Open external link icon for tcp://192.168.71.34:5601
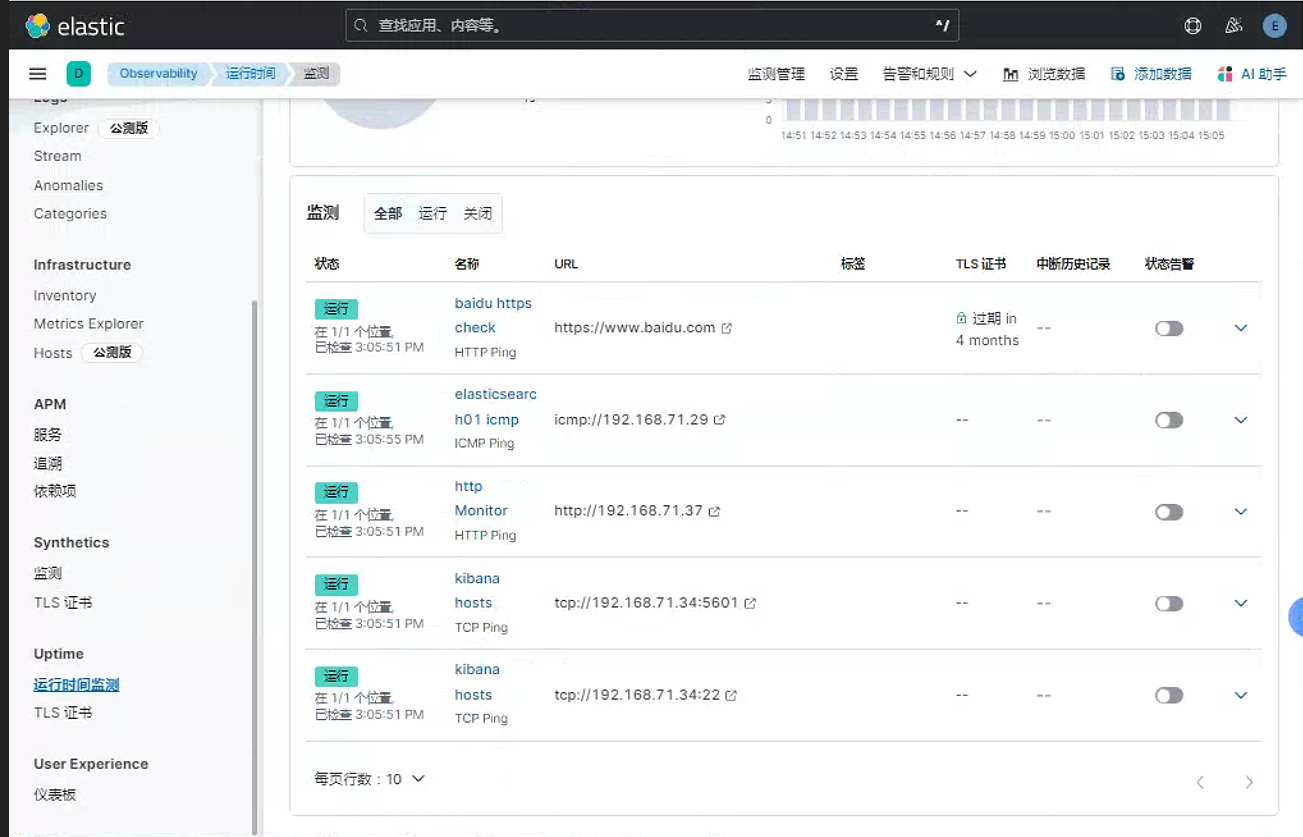Screen dimensions: 1303x837 pos(750,603)
